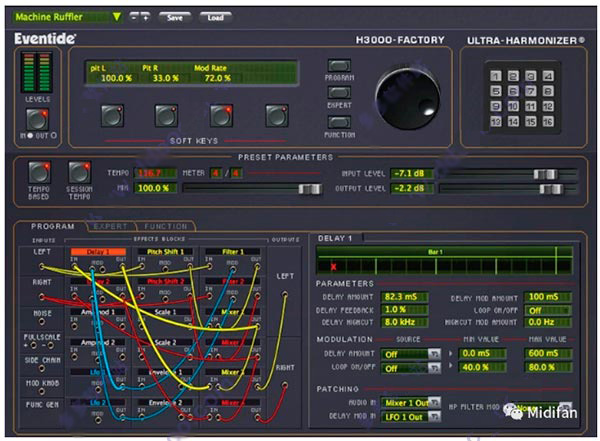Click the Loop Min Value 40.0 % field
This screenshot has width=600, height=441.
(482, 367)
